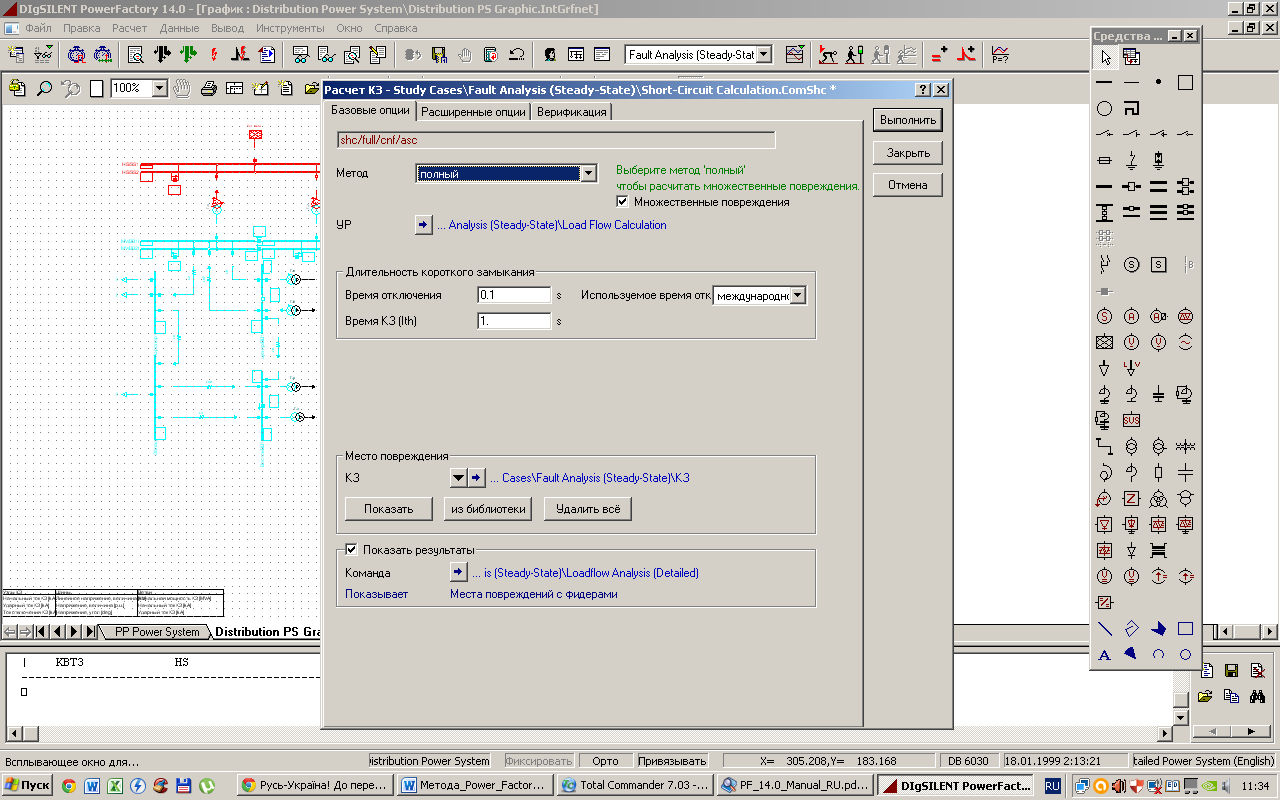Click the calculate initial conditions runner icon

(x=828, y=54)
